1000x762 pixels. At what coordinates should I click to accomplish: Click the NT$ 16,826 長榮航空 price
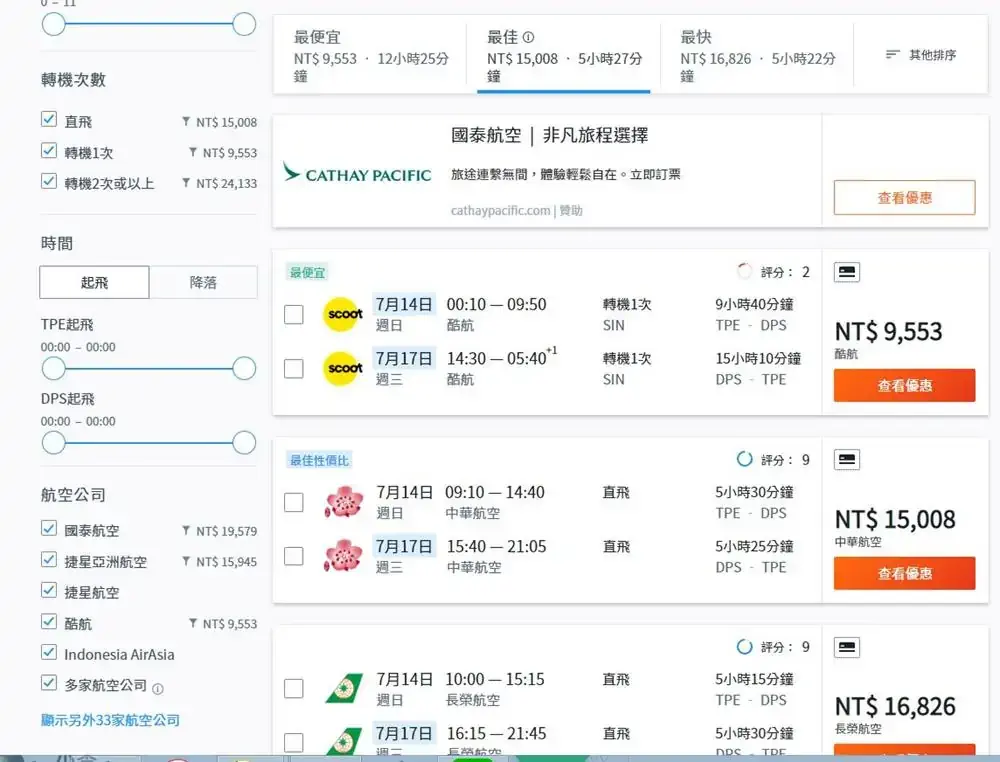coord(895,706)
